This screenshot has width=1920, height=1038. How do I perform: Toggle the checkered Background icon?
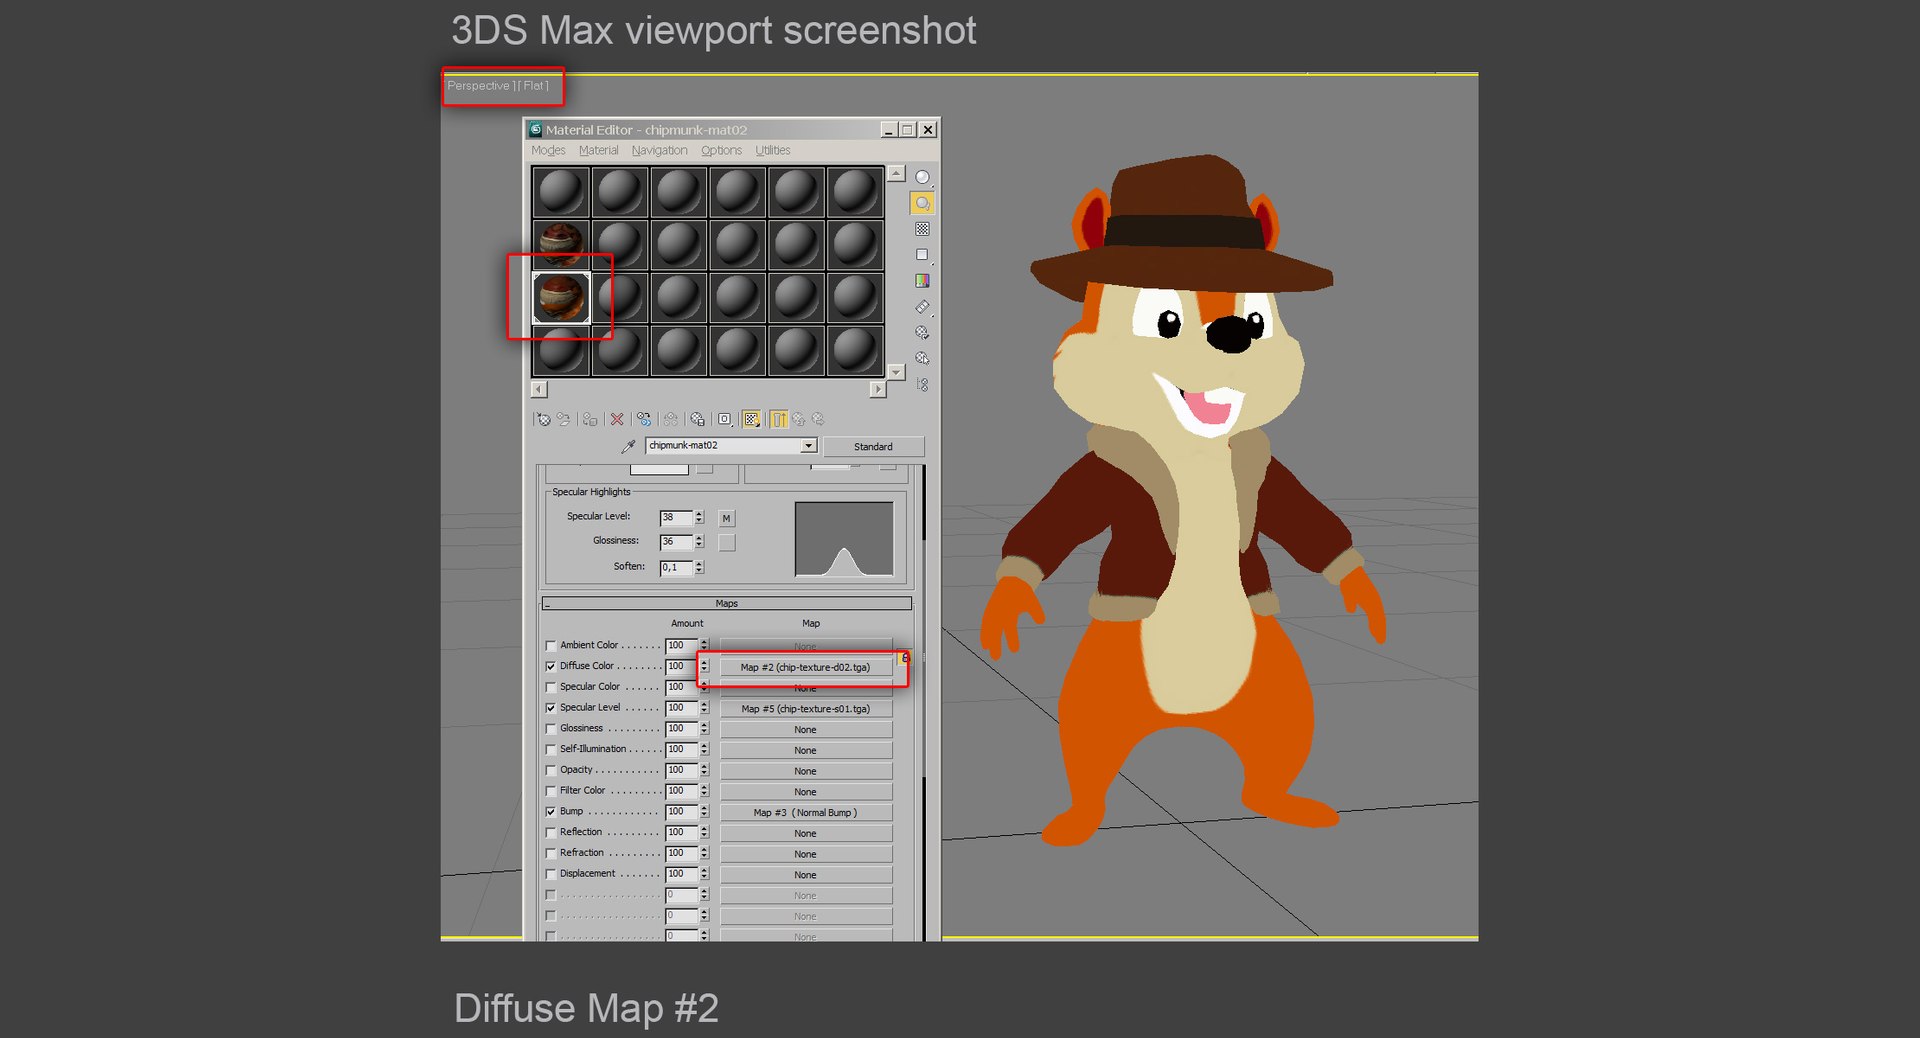click(x=922, y=229)
